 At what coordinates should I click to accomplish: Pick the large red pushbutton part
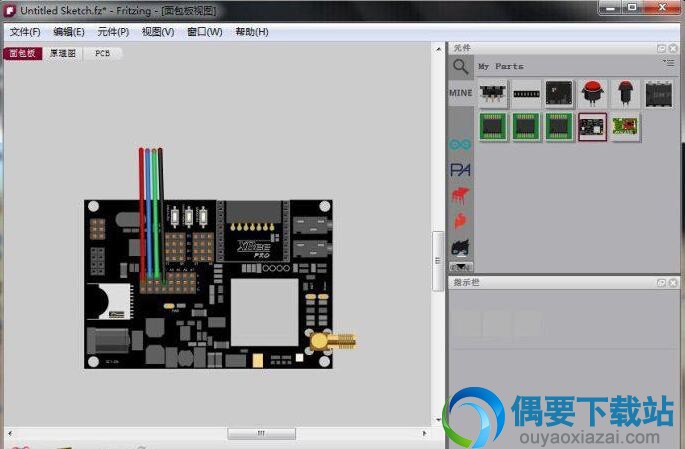pos(592,93)
